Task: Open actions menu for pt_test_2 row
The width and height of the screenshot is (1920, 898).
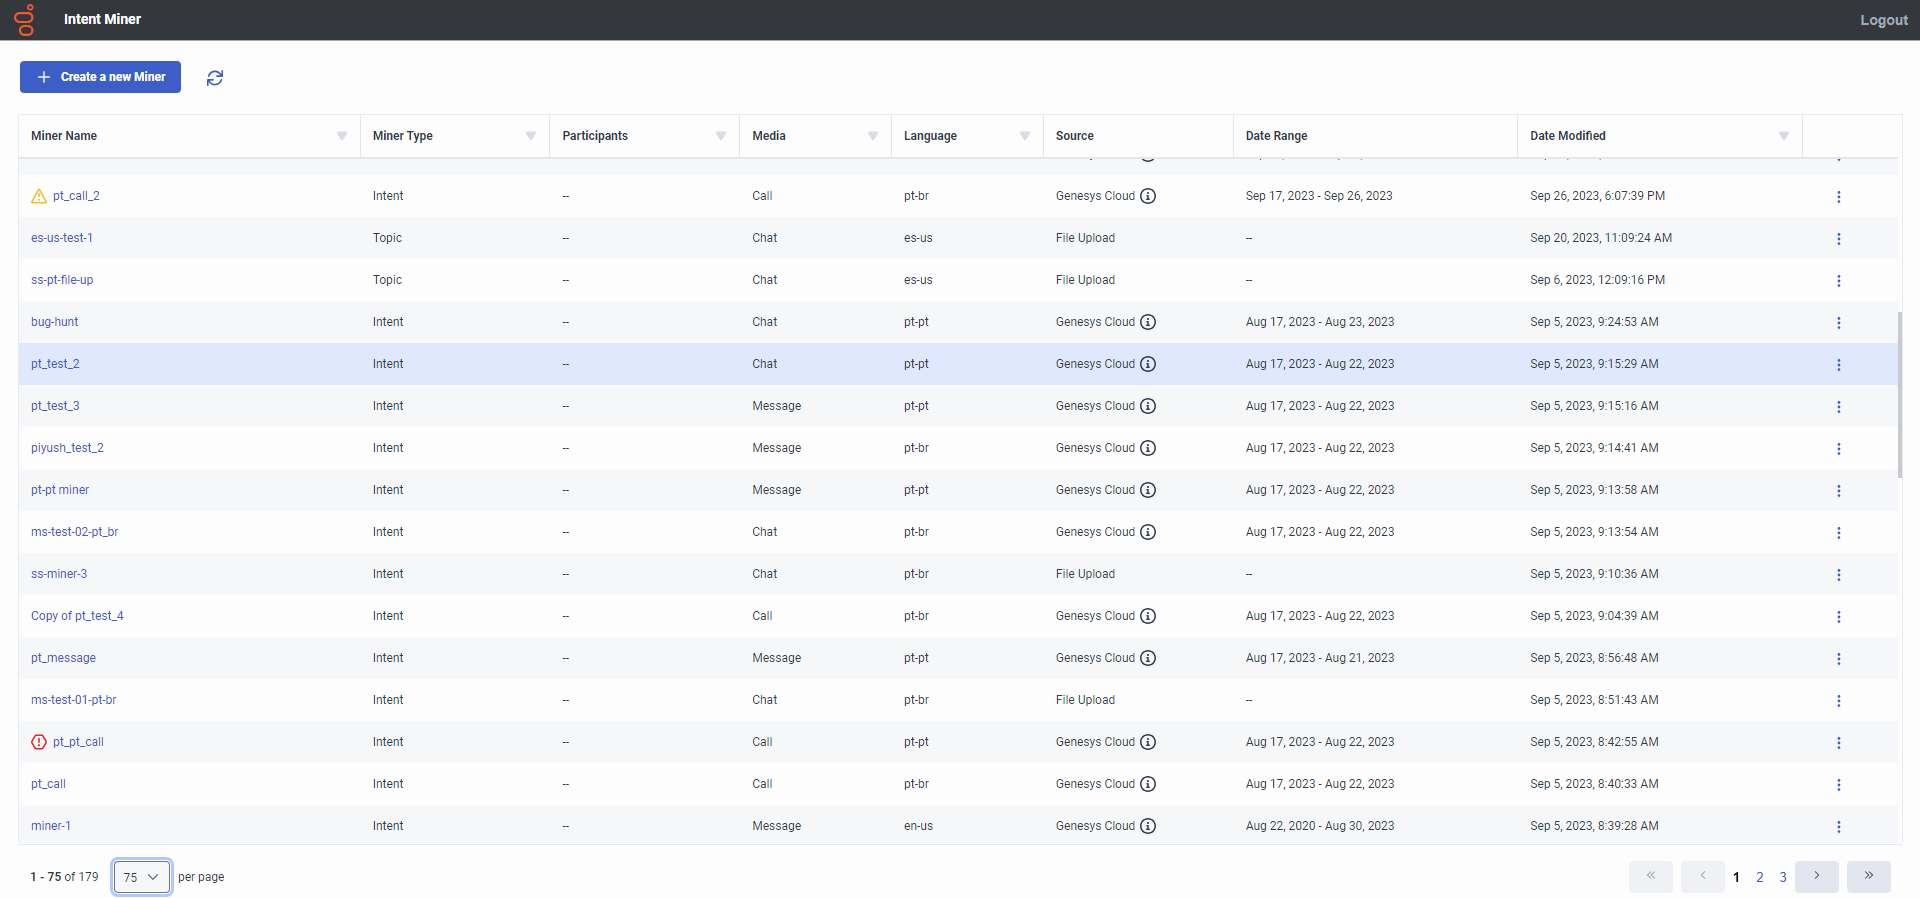Action: (1838, 365)
